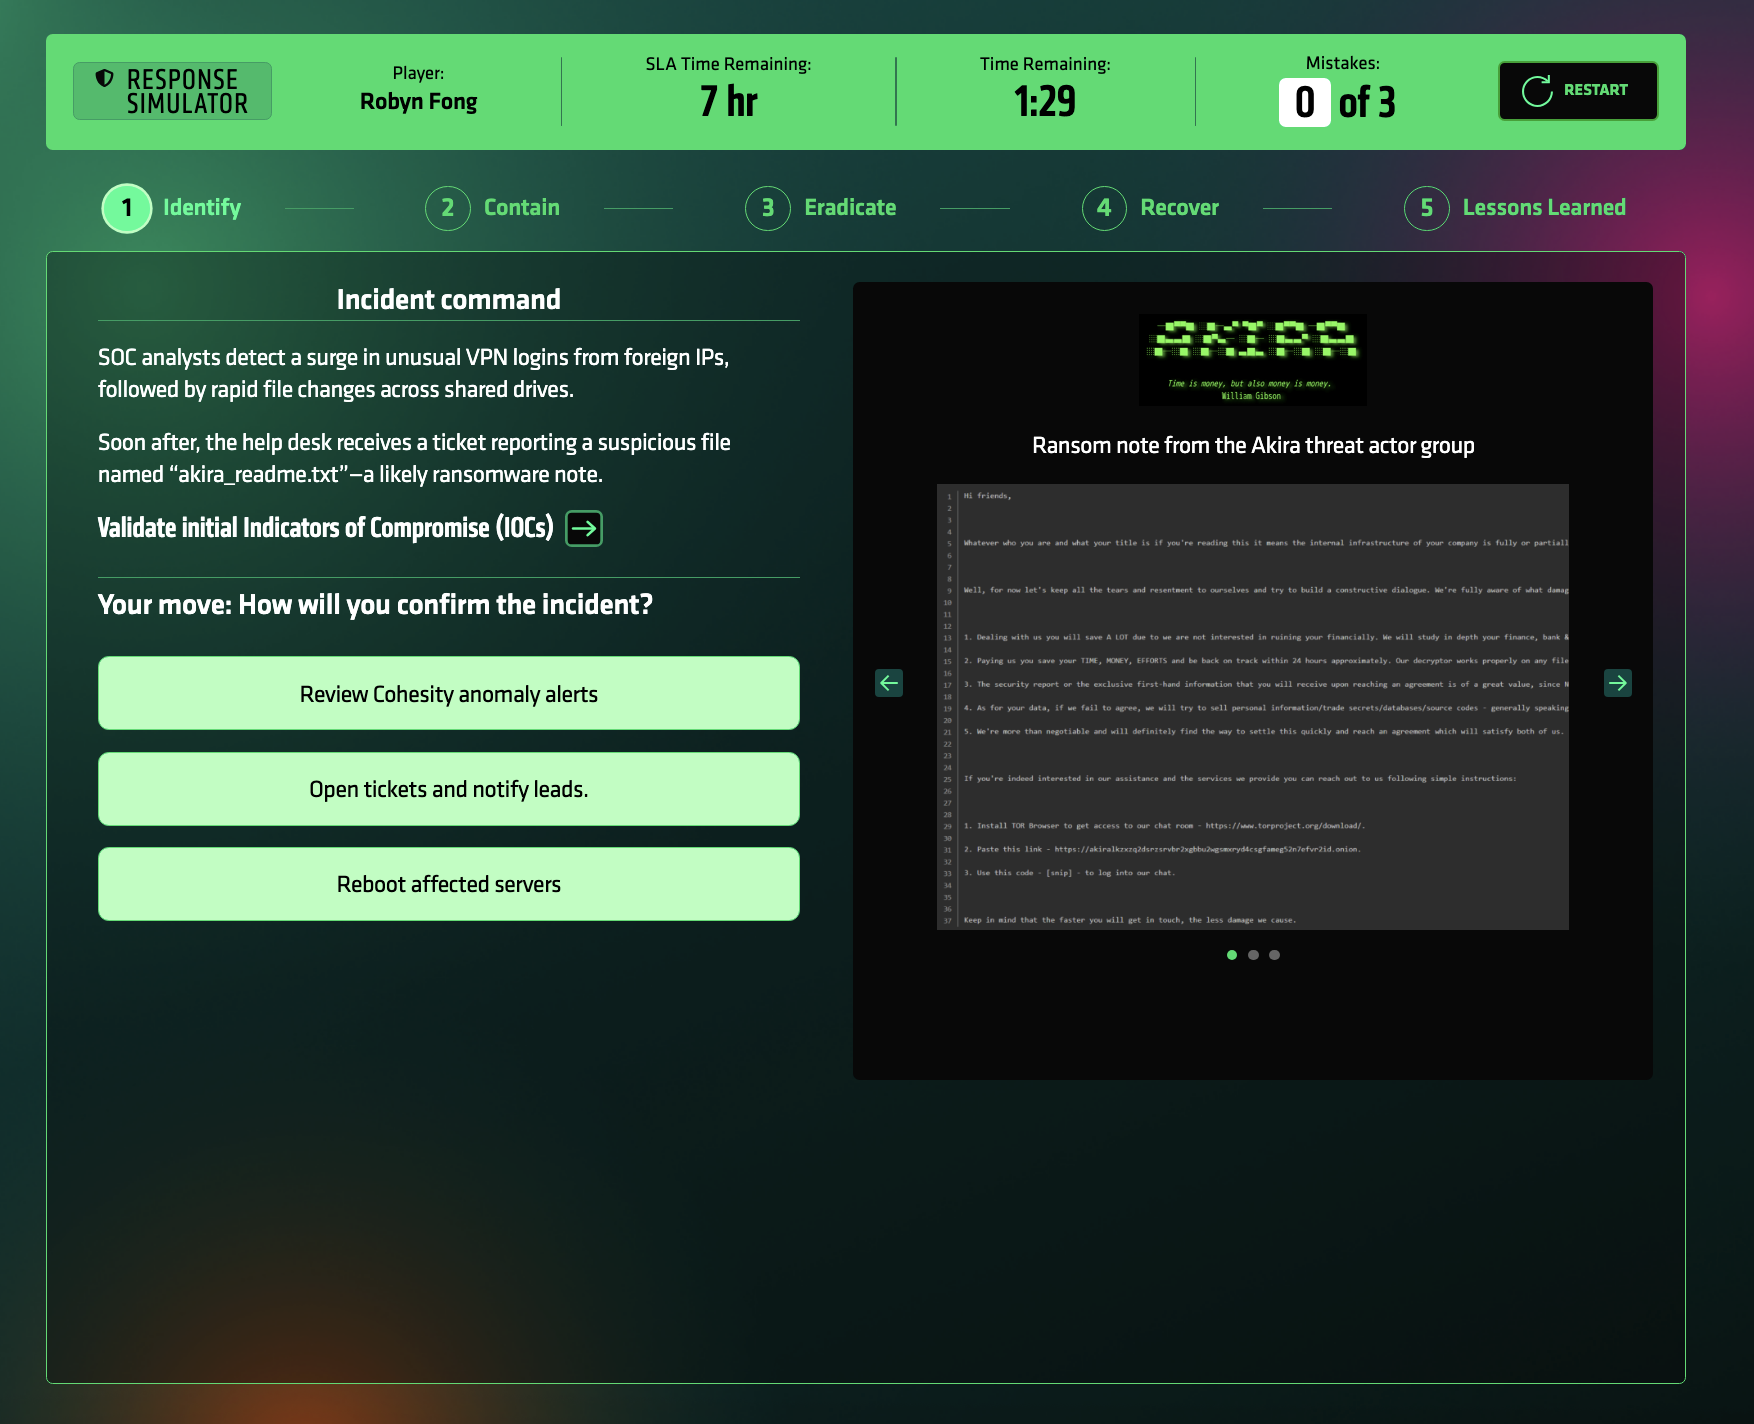Click the carousel next arrow icon

pos(1618,683)
